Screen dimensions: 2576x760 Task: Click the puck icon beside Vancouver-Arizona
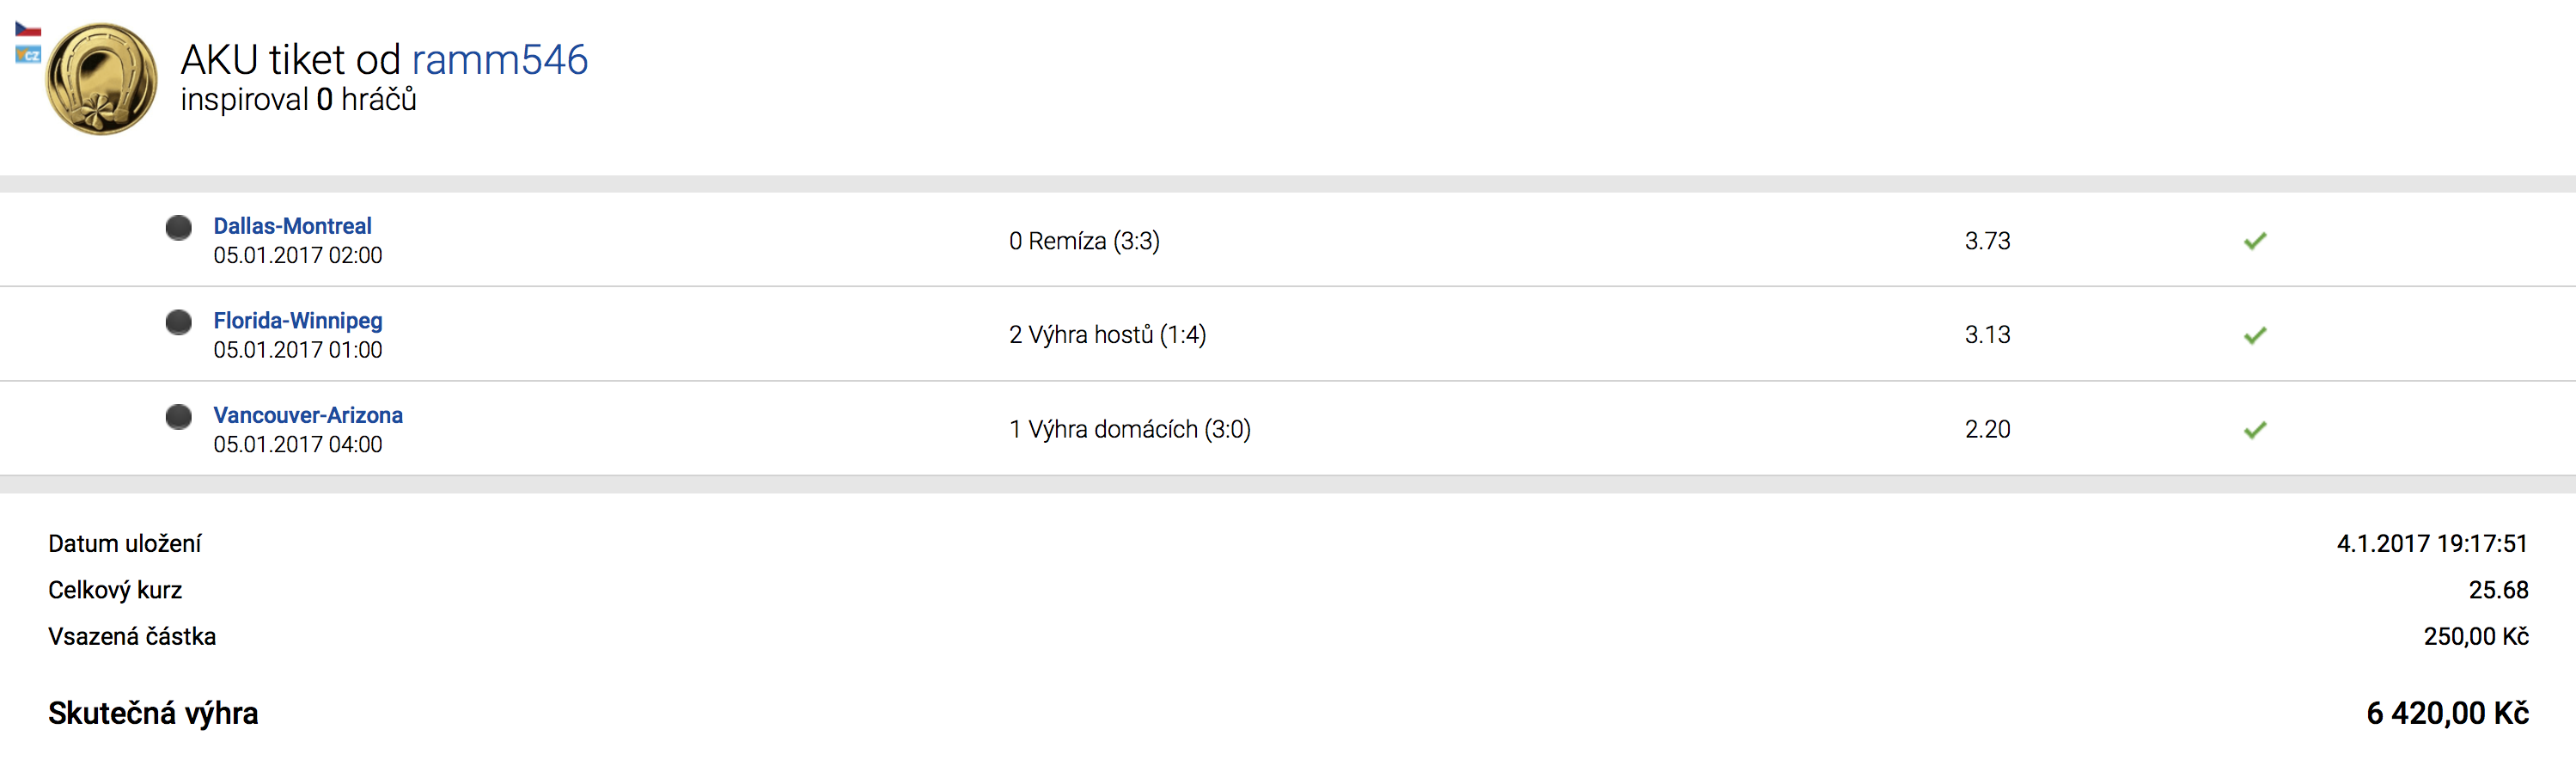179,417
